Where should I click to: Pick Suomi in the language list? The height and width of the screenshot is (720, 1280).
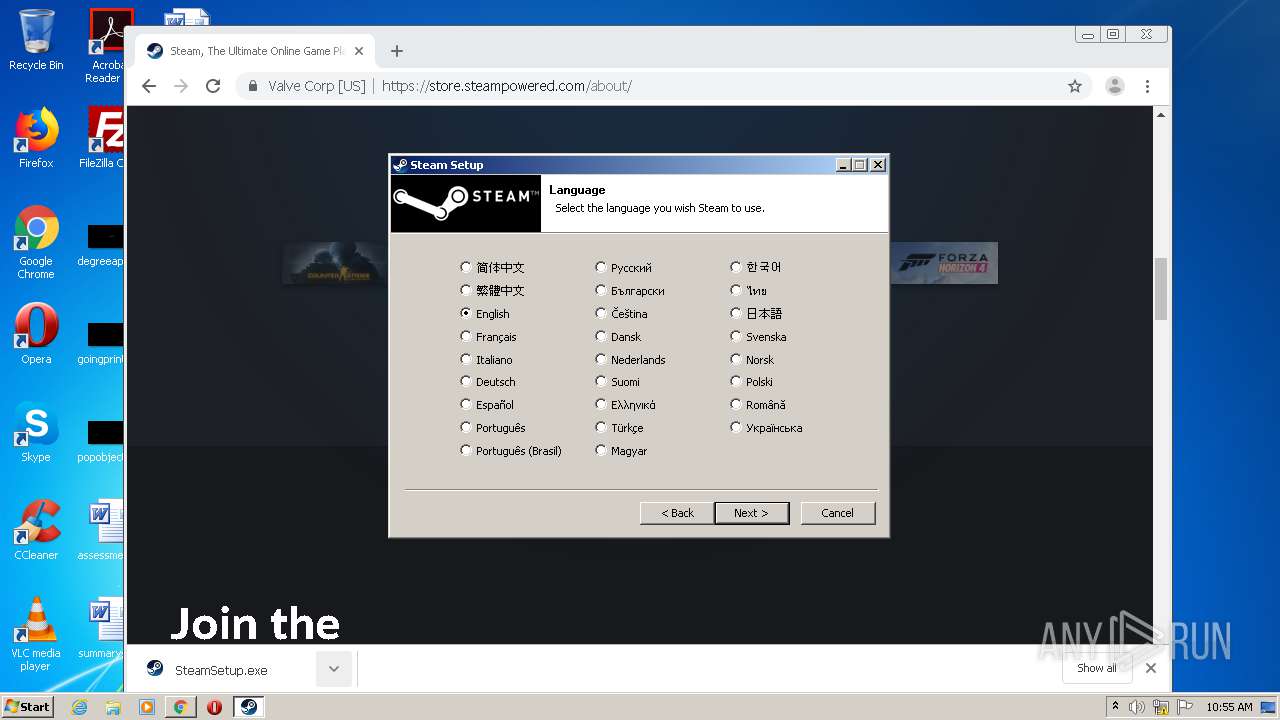(601, 381)
